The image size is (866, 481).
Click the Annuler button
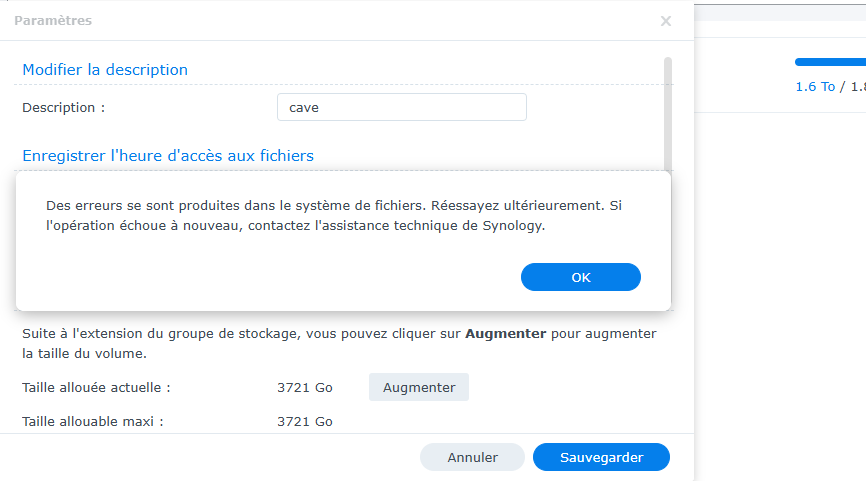472,457
